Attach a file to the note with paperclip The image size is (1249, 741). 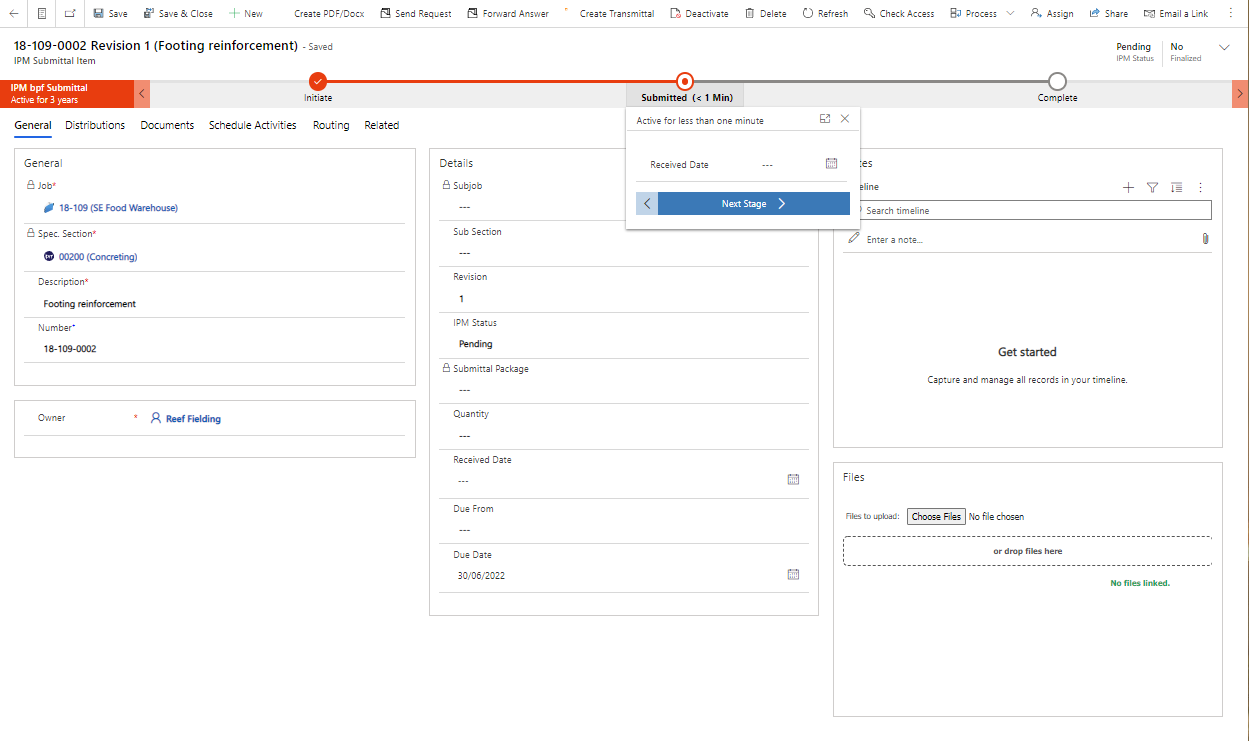pyautogui.click(x=1205, y=238)
